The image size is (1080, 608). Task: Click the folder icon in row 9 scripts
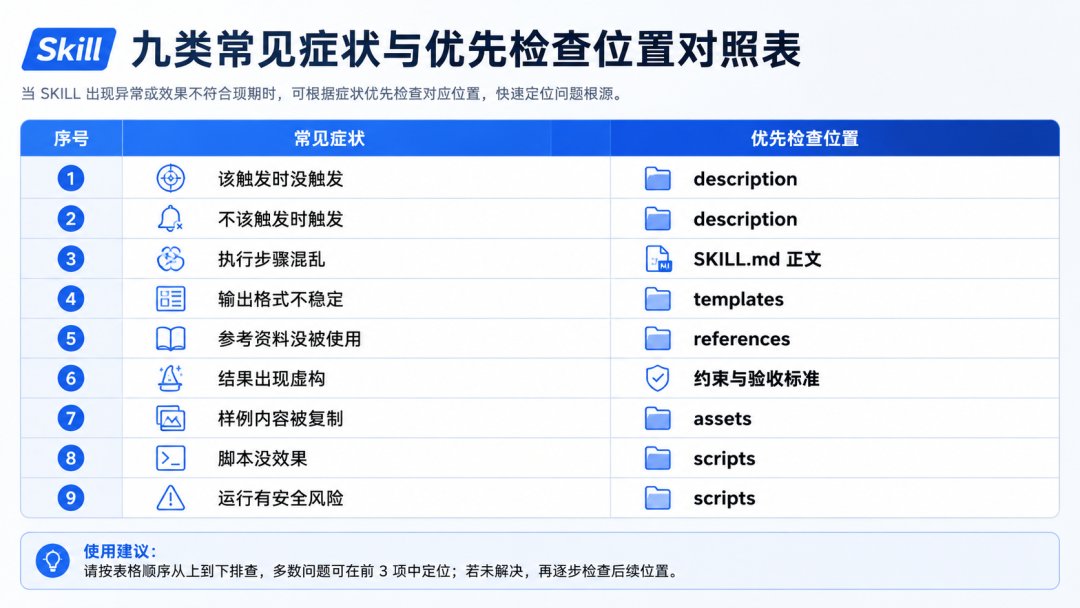[x=658, y=498]
